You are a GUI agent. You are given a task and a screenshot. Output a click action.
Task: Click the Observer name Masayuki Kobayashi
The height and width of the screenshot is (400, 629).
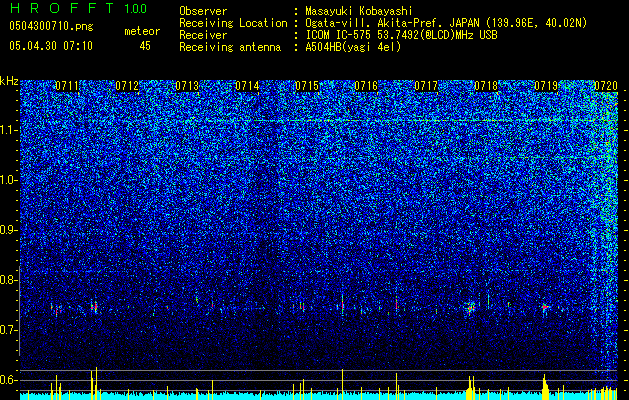pos(359,11)
